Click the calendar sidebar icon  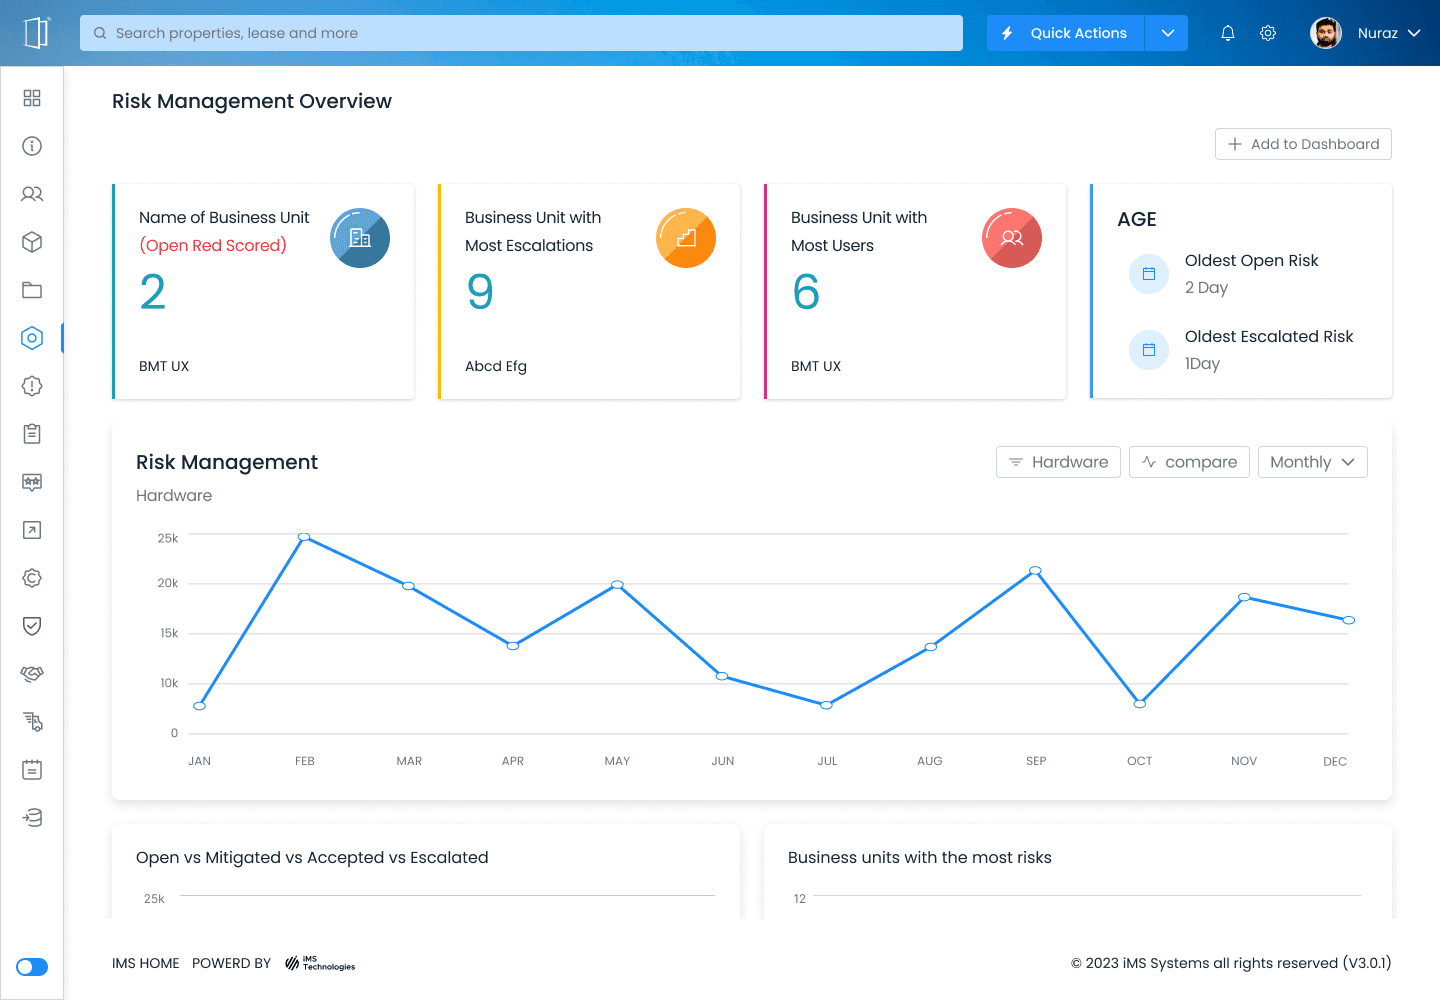pos(32,770)
